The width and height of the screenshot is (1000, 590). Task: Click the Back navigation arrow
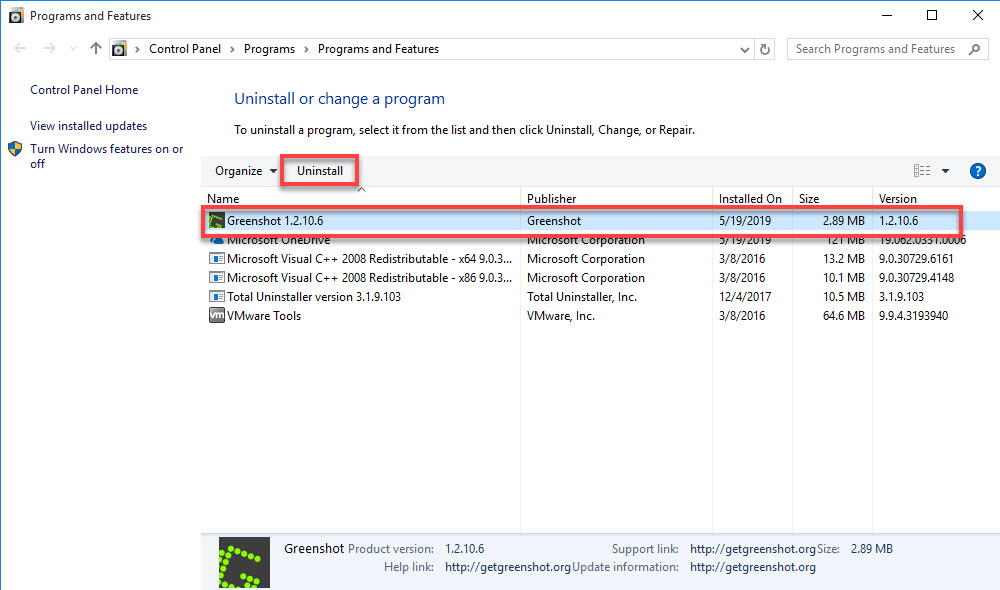pos(20,48)
